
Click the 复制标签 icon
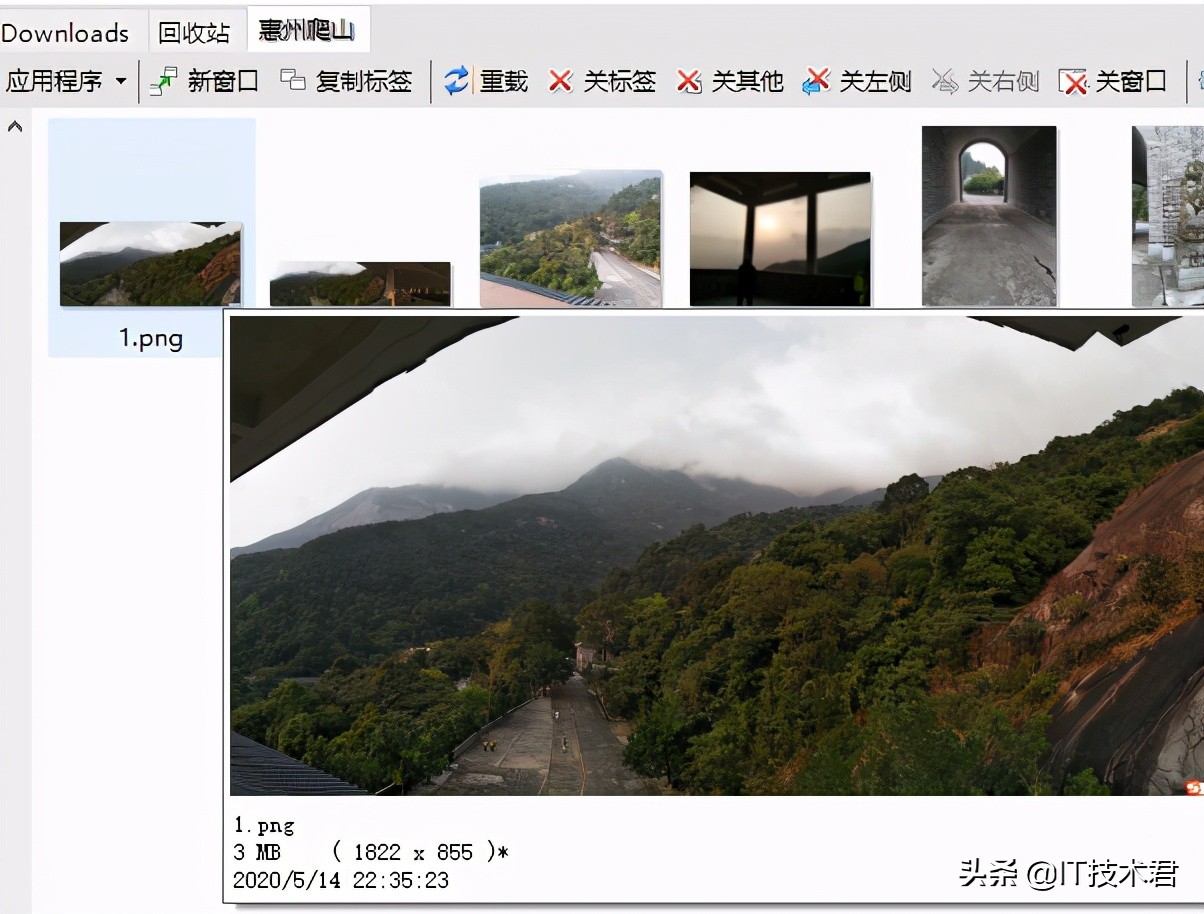(x=292, y=80)
